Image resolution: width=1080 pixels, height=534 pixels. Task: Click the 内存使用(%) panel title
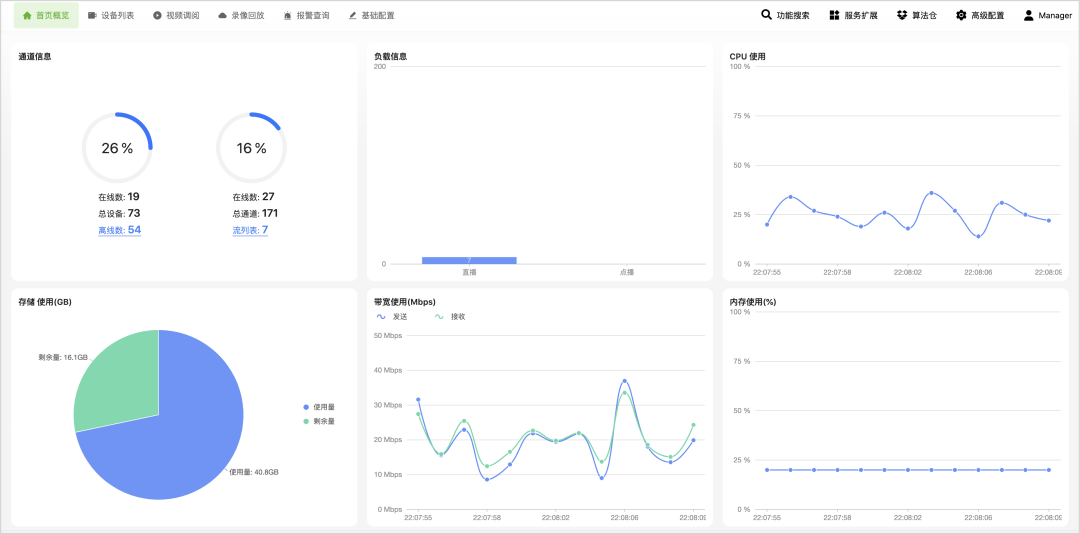point(753,302)
